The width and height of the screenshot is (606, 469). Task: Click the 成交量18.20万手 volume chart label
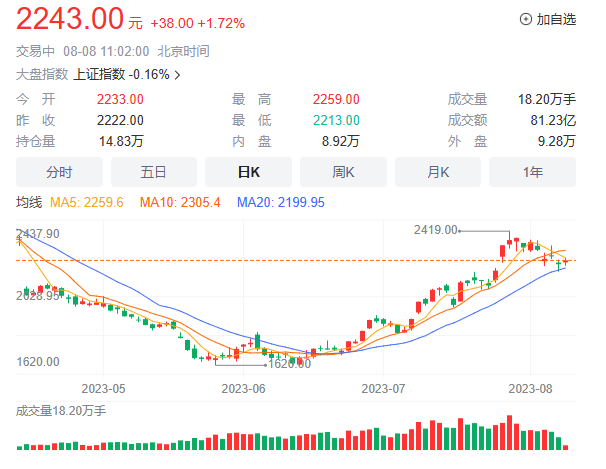[x=61, y=411]
